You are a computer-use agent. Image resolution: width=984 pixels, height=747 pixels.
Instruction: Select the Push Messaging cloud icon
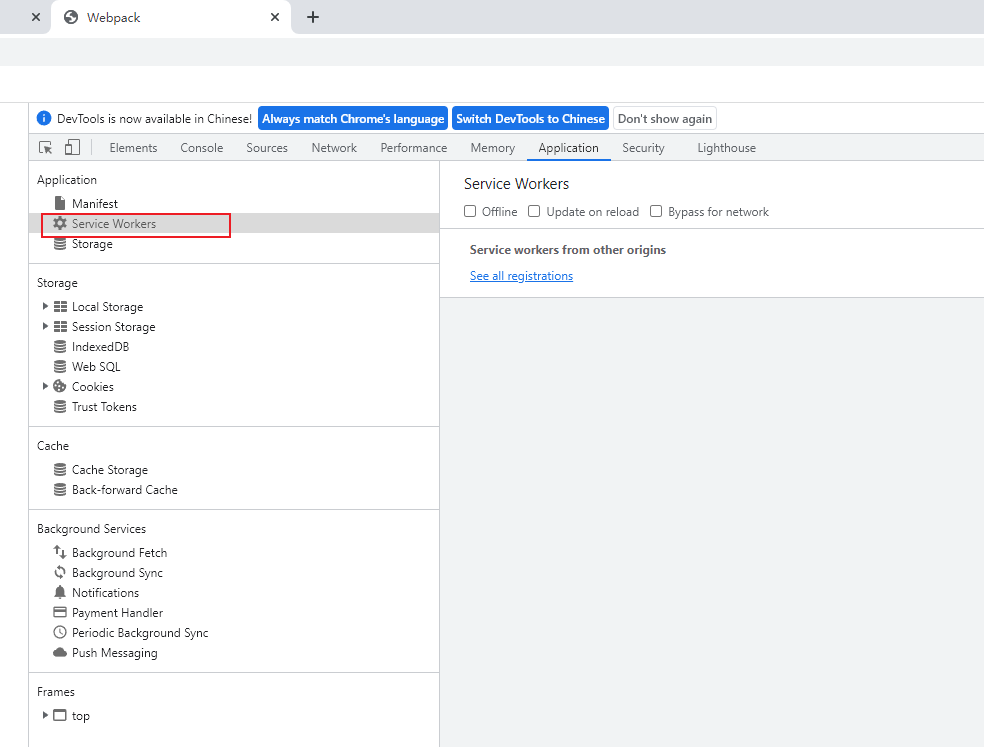coord(59,652)
